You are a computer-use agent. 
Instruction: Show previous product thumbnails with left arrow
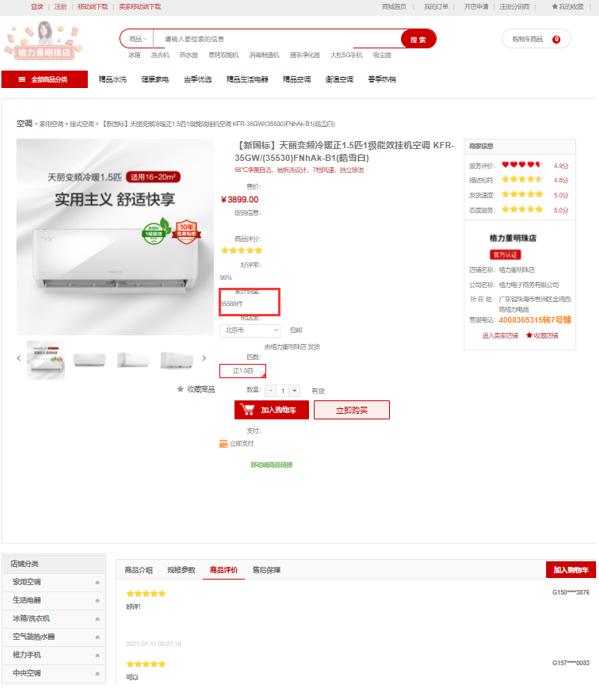(19, 358)
